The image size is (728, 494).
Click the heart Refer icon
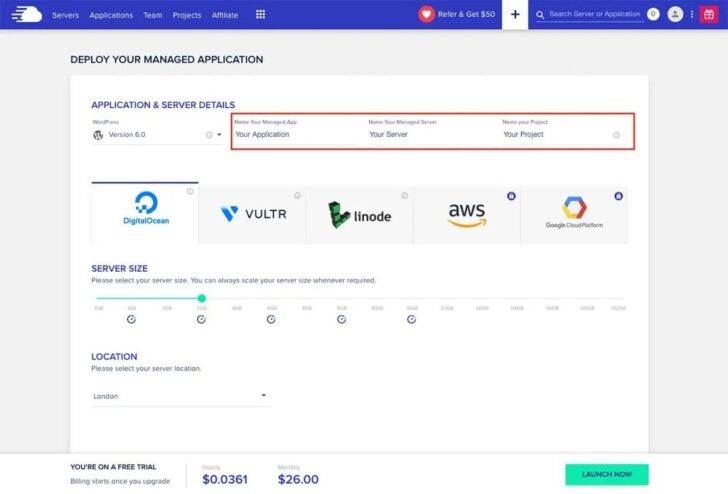pos(426,14)
